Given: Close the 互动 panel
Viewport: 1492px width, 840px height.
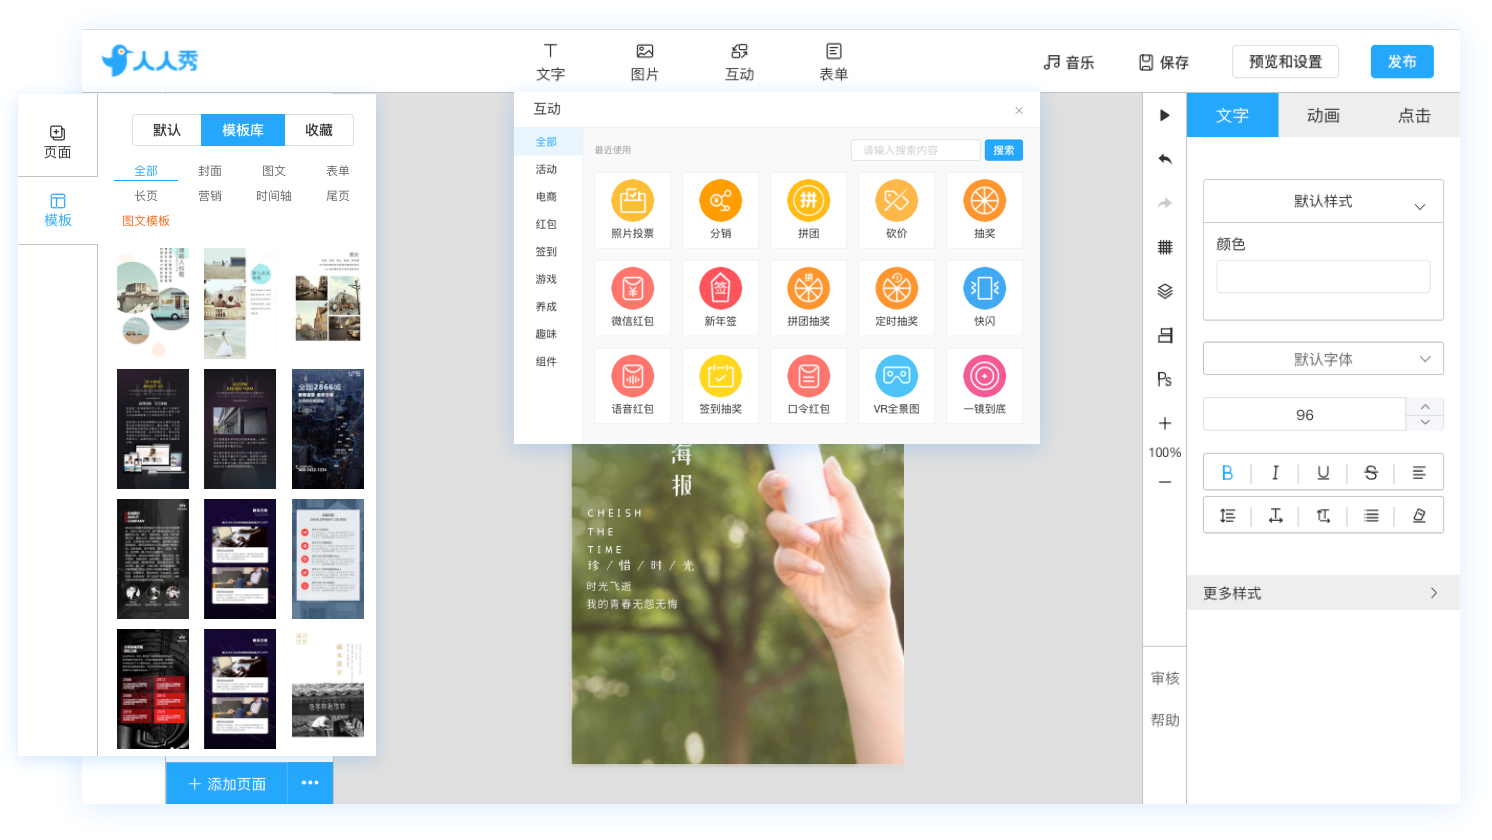Looking at the screenshot, I should 1019,110.
